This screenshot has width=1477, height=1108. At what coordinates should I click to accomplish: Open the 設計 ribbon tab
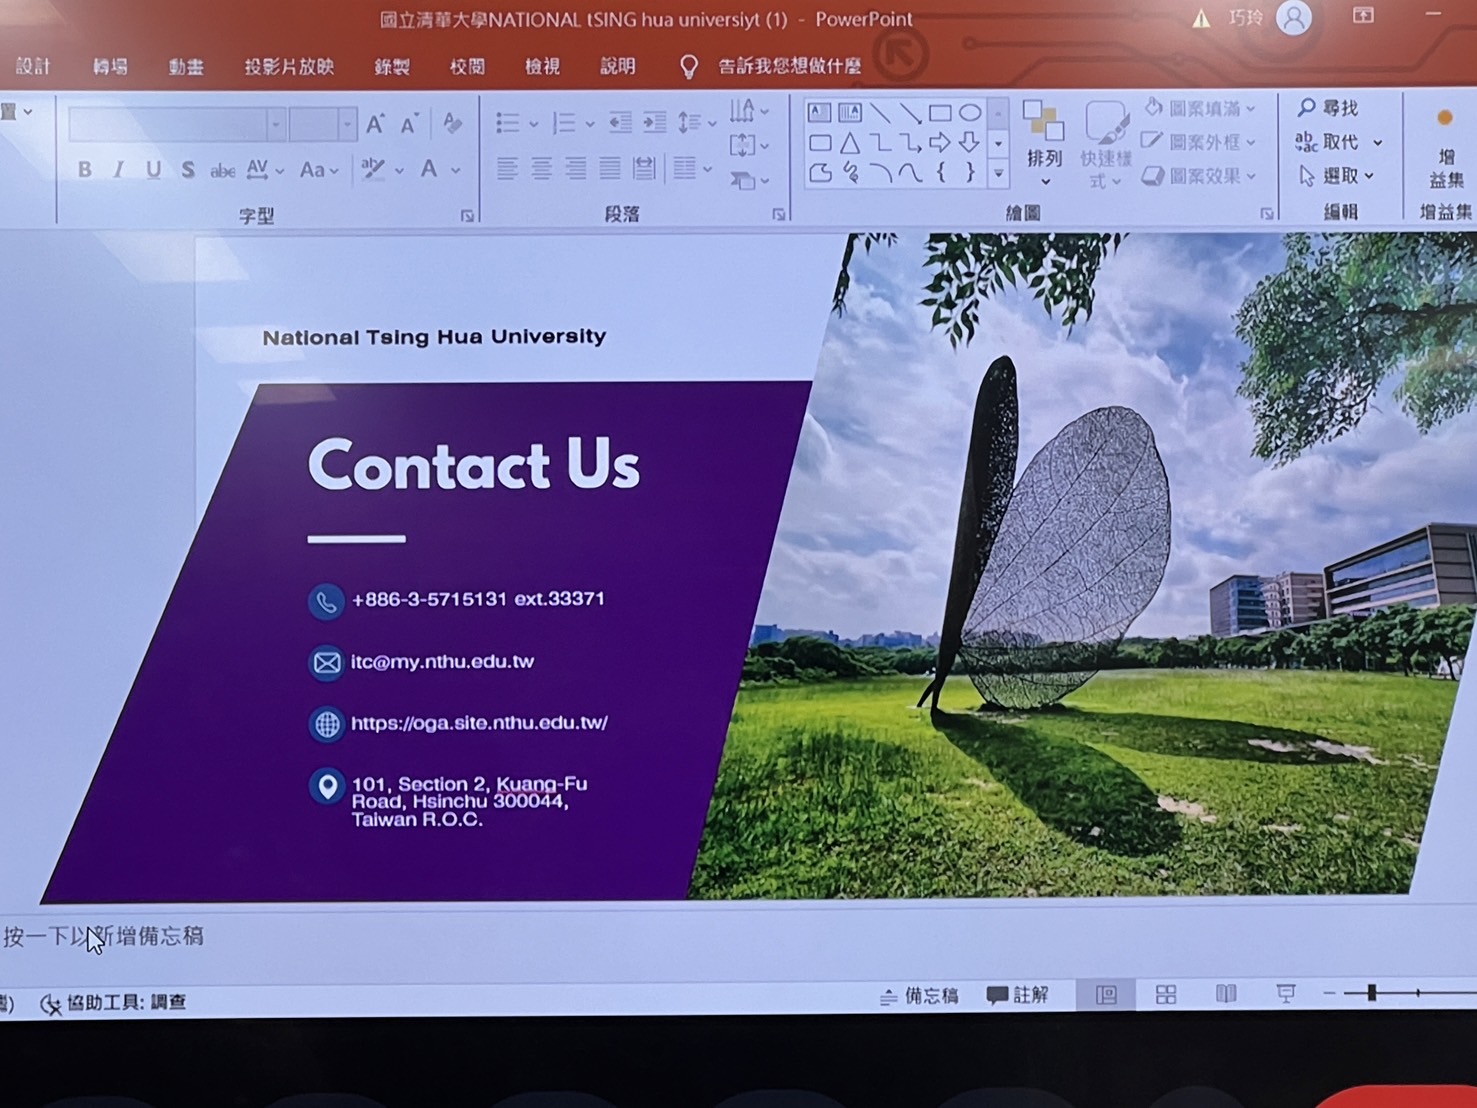coord(32,66)
